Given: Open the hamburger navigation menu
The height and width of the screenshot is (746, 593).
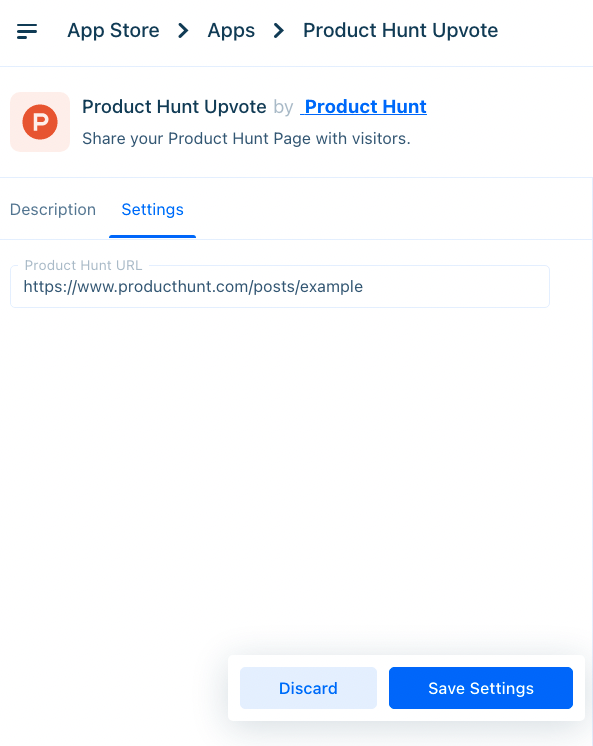Looking at the screenshot, I should pos(27,31).
